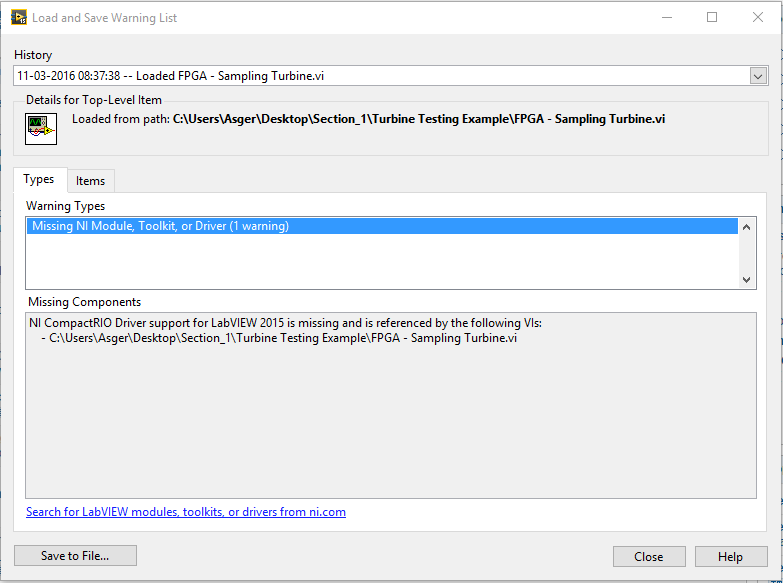The image size is (783, 583).
Task: Click the referenced VI path in Missing Components
Action: pyautogui.click(x=283, y=338)
